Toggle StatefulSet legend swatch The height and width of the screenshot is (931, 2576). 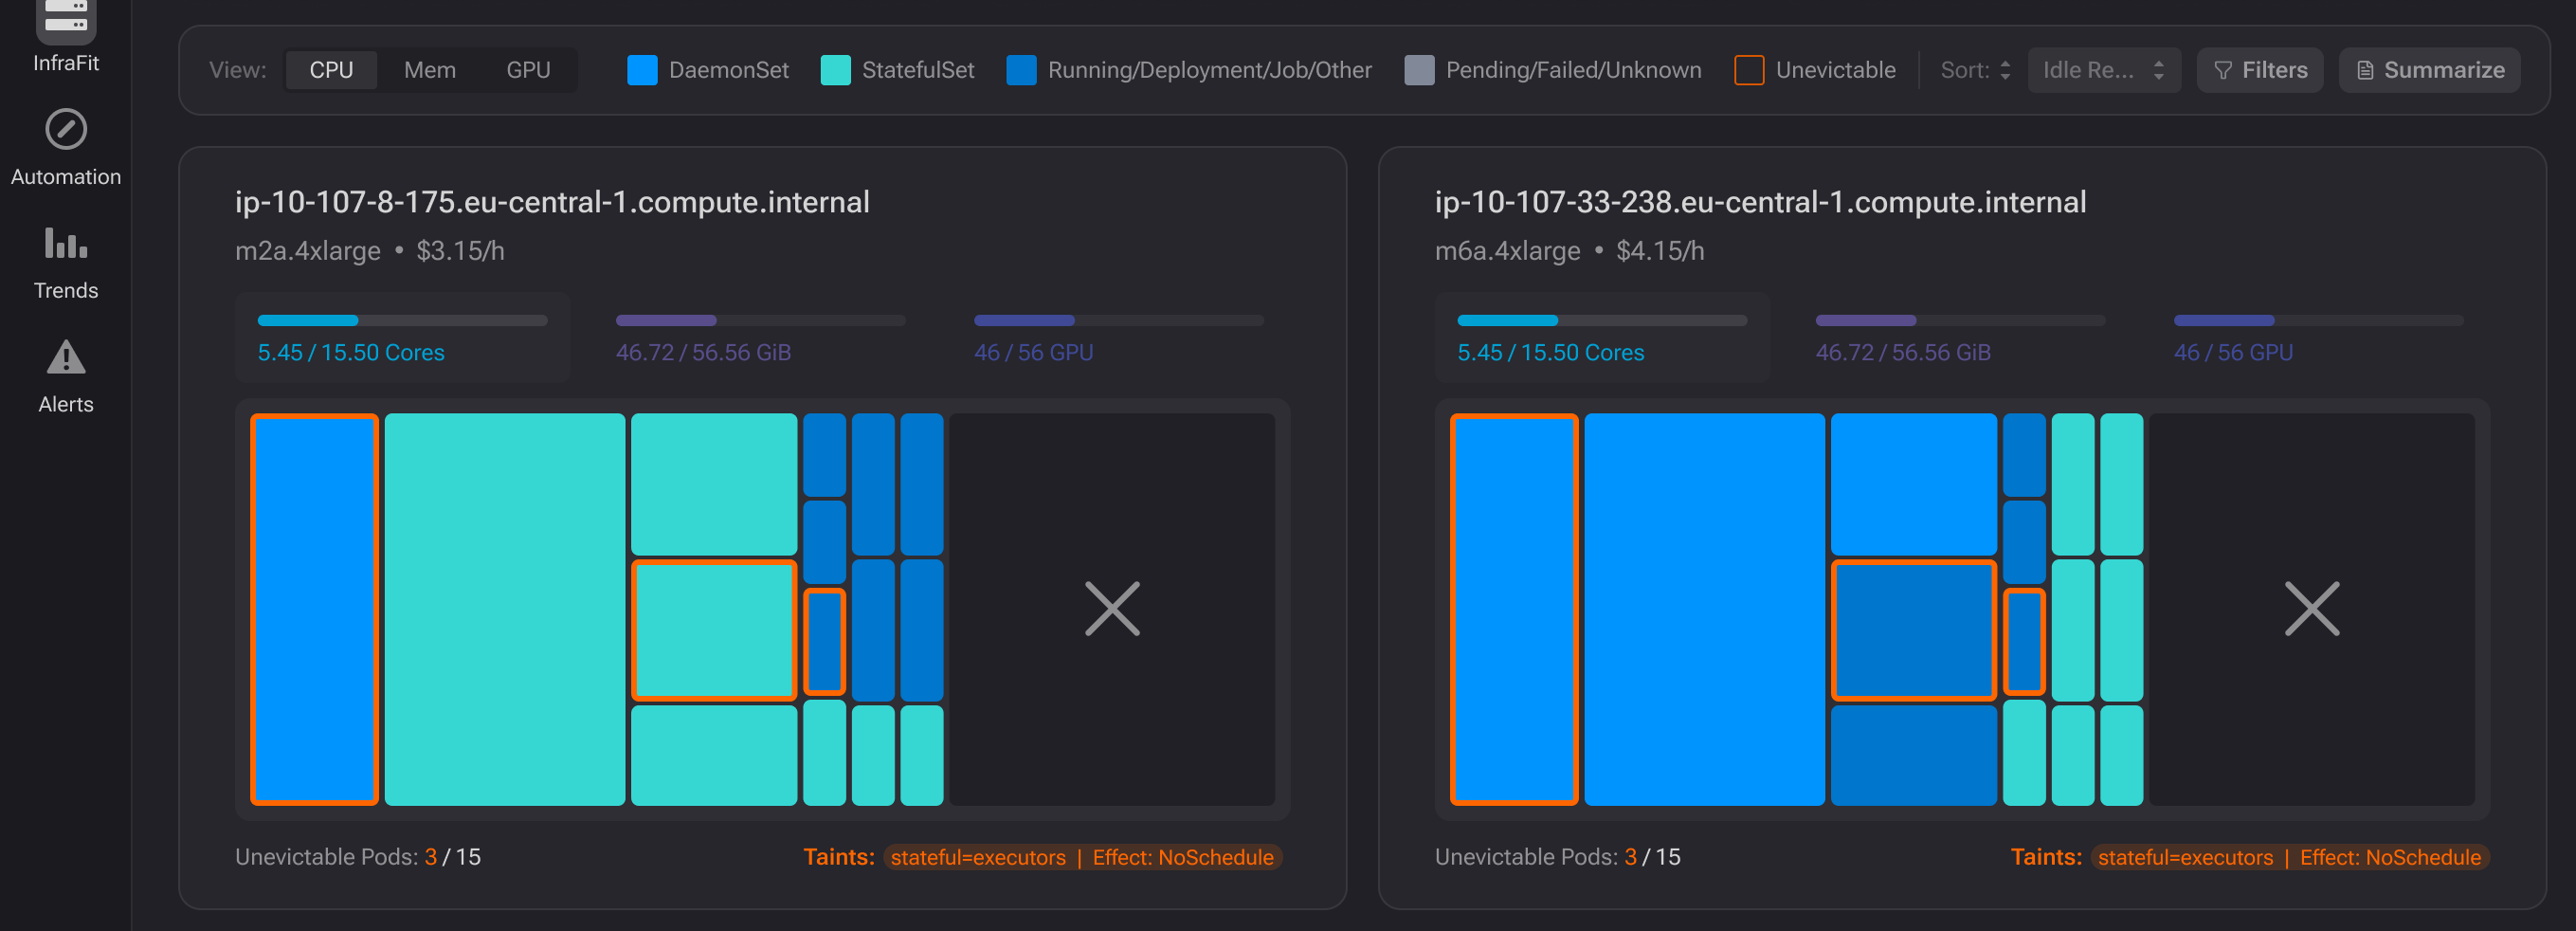pos(835,70)
